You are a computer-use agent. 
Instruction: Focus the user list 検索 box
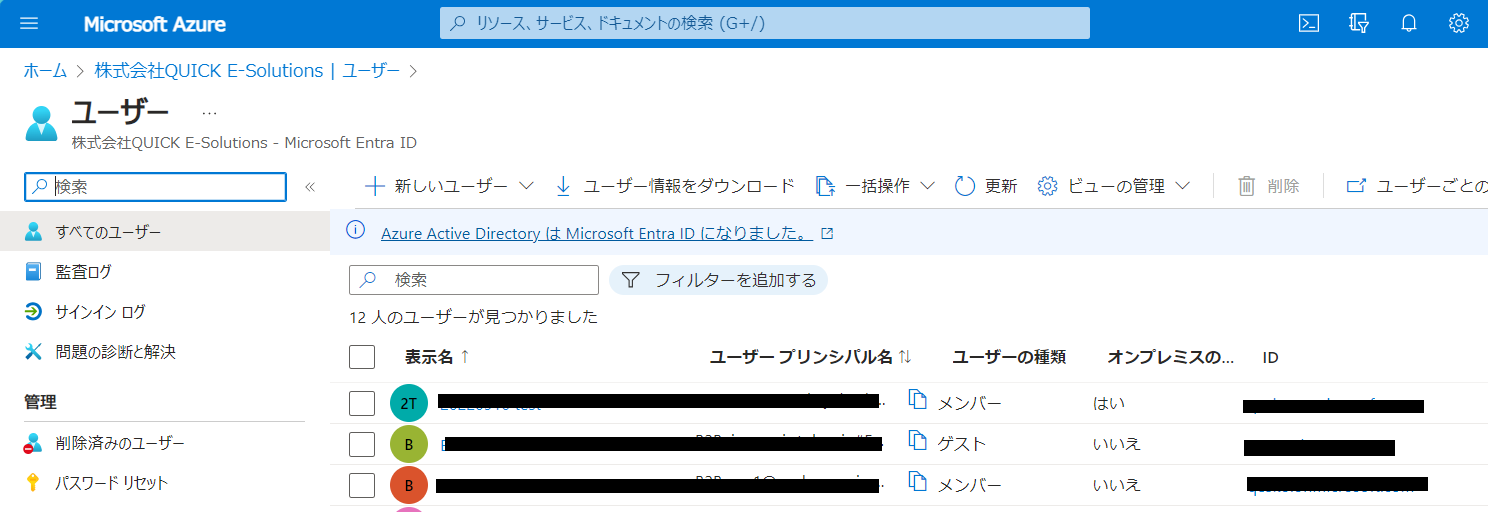pos(474,280)
